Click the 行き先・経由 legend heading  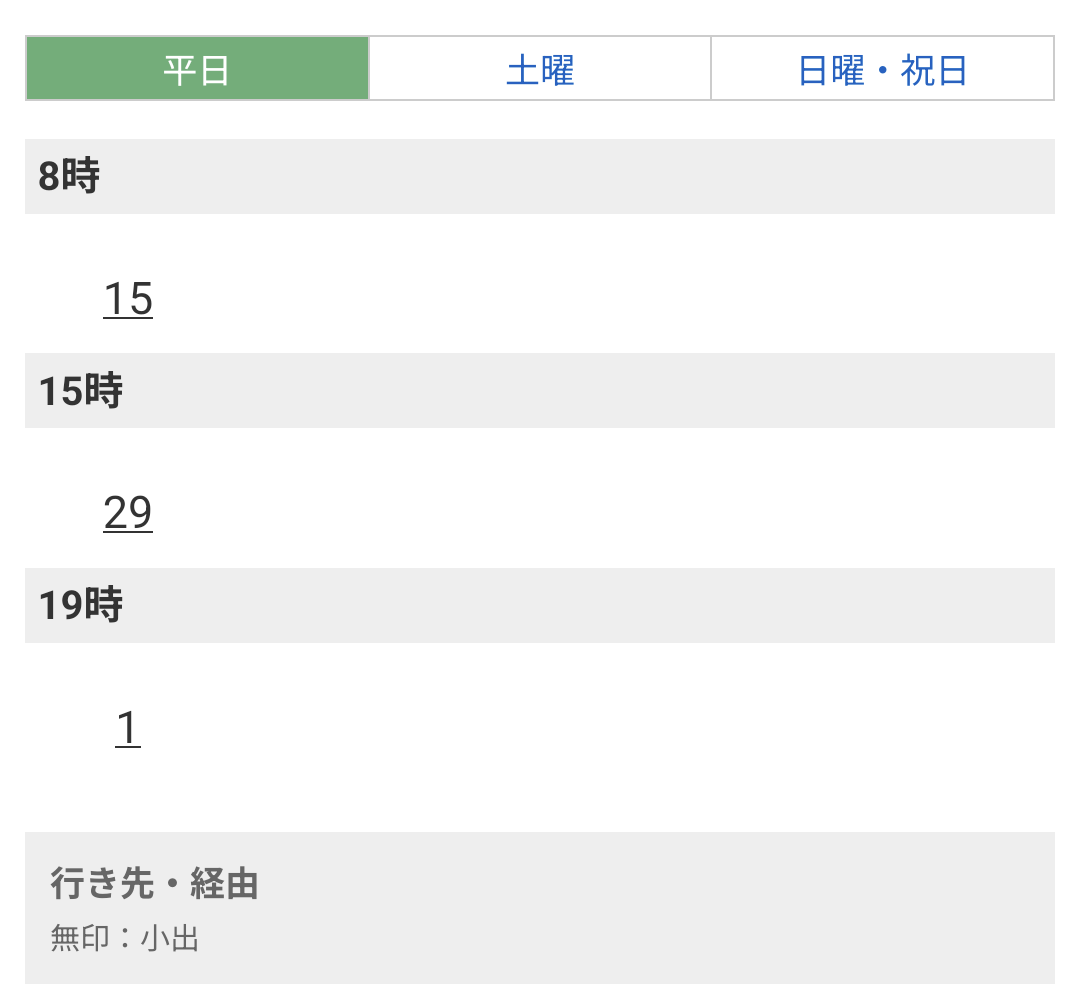(x=154, y=884)
